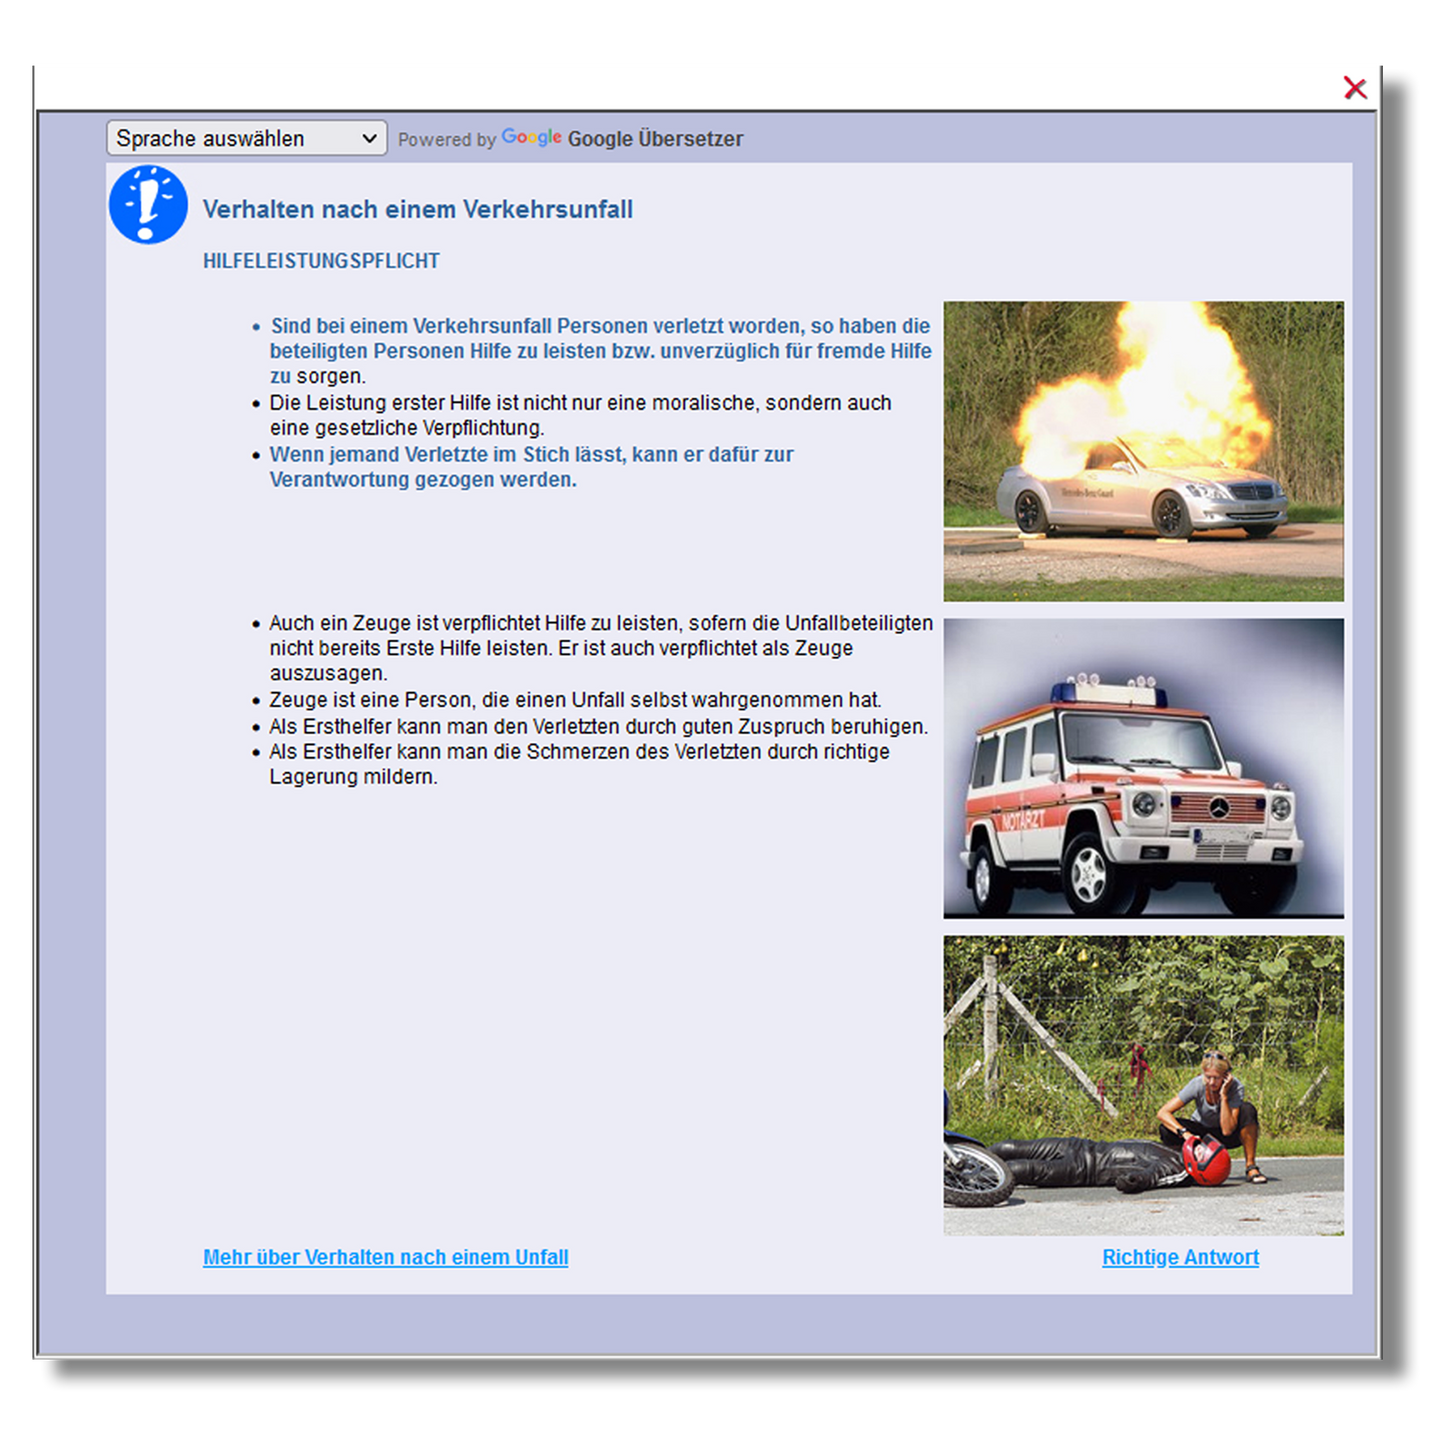Click the bullet about guten Zuspruch beruhigen
Viewport: 1445px width, 1445px height.
coord(598,727)
